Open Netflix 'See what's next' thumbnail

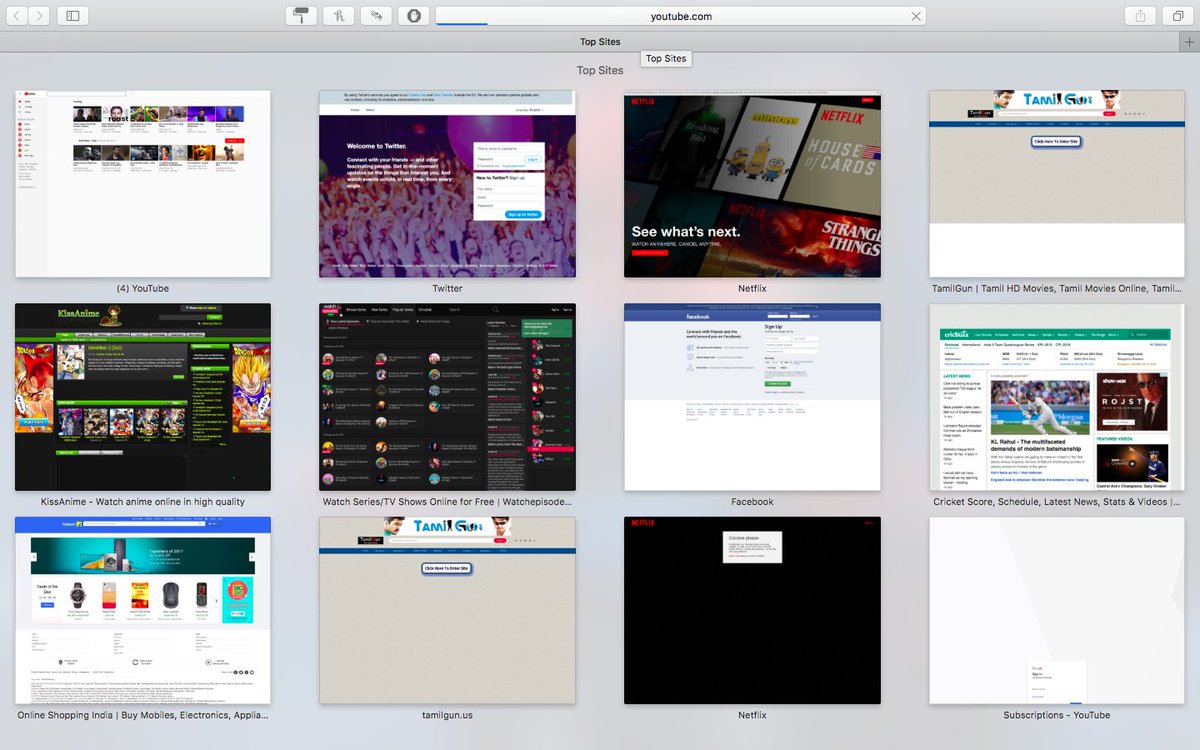tap(752, 184)
